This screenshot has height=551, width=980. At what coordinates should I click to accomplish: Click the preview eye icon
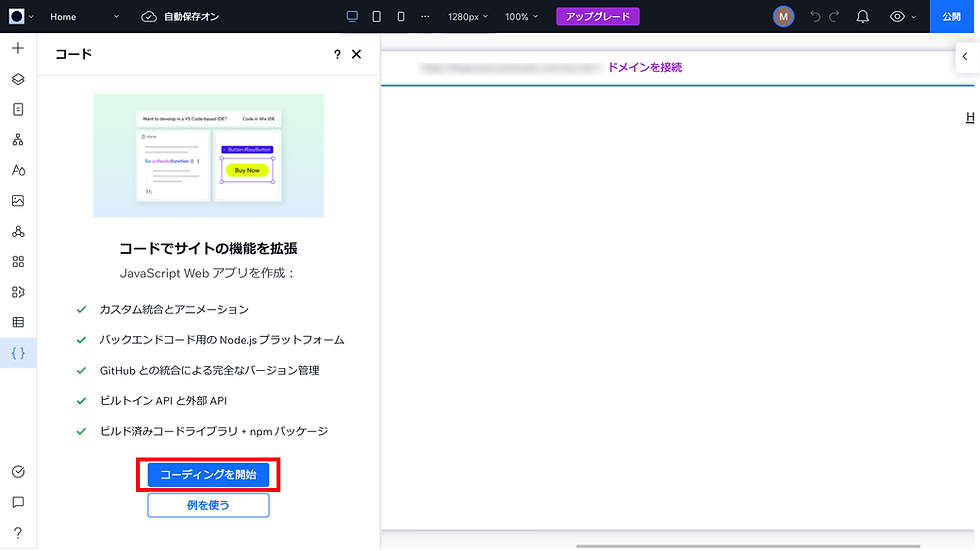(897, 17)
